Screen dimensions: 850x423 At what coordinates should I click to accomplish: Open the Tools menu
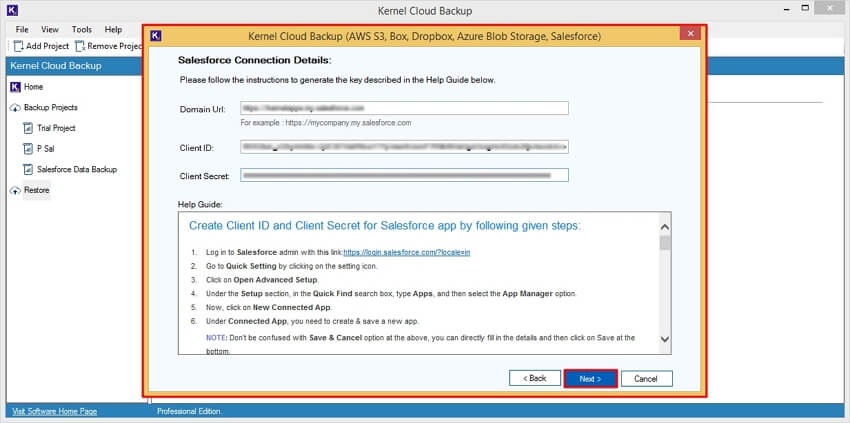pos(82,29)
